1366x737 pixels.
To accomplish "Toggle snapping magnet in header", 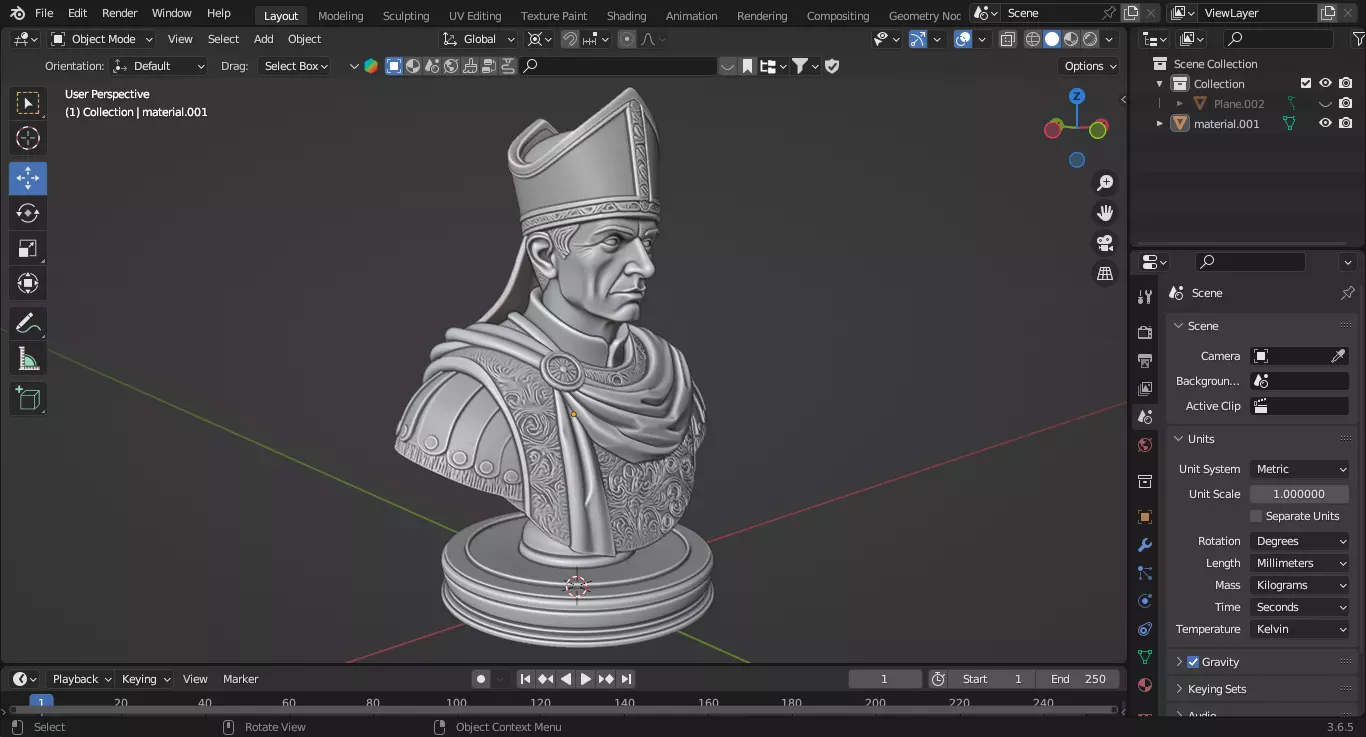I will 569,39.
